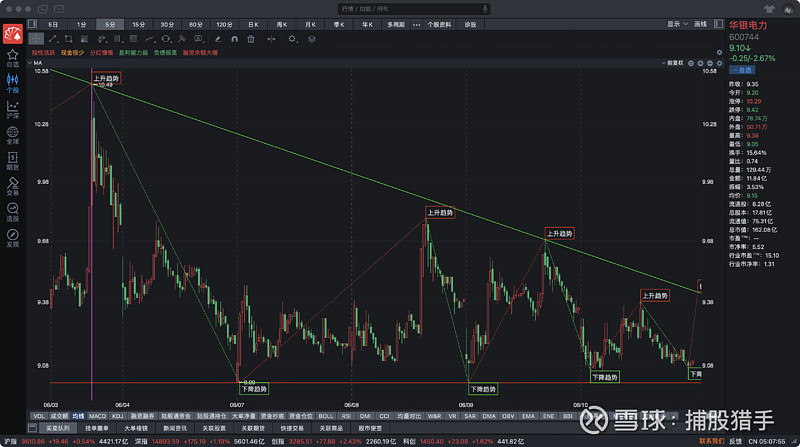The height and width of the screenshot is (447, 800).
Task: Open the 全球 globe icon
Action: tap(12, 135)
